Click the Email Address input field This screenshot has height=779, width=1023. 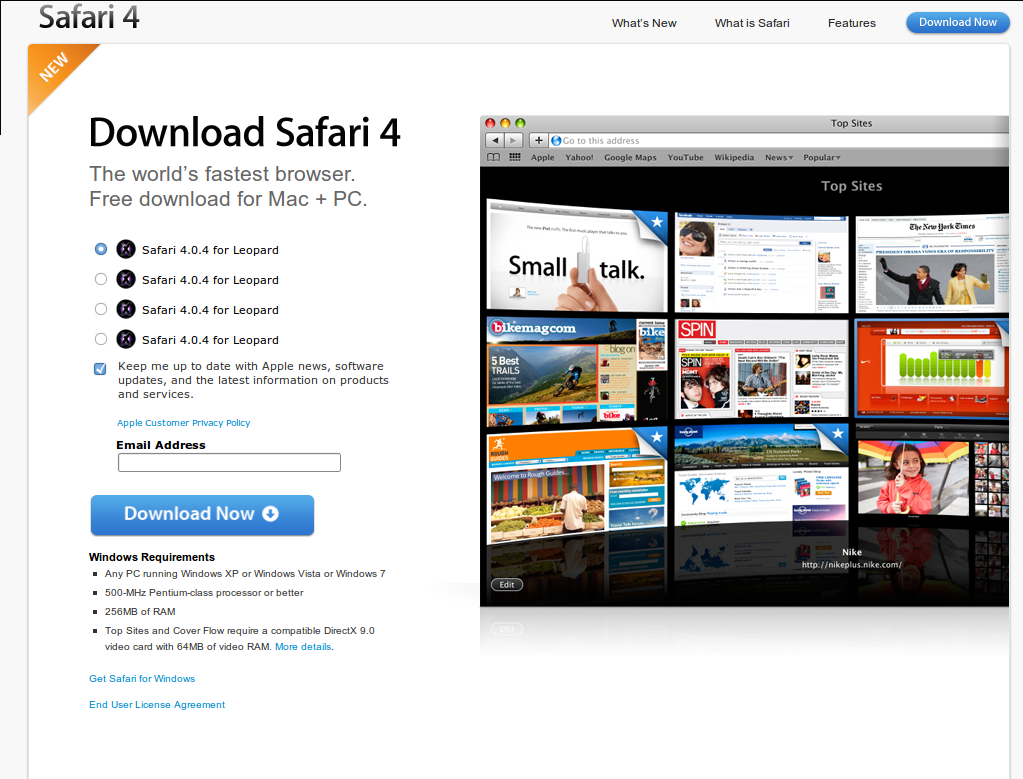click(x=229, y=463)
